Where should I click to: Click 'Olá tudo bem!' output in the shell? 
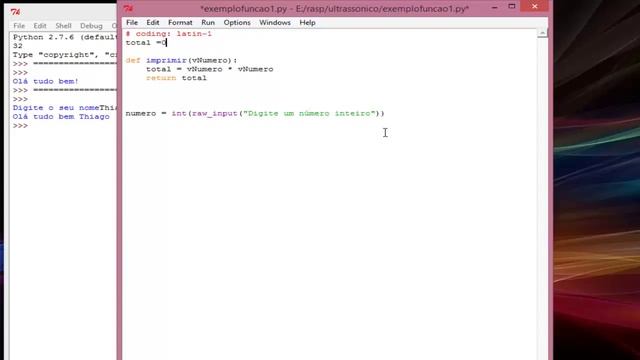pos(45,81)
